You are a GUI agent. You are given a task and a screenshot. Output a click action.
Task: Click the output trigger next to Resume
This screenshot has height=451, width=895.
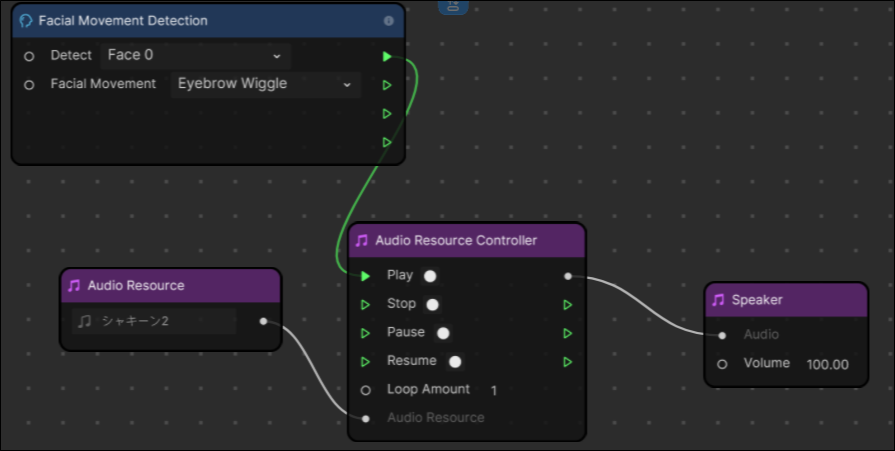pyautogui.click(x=567, y=362)
